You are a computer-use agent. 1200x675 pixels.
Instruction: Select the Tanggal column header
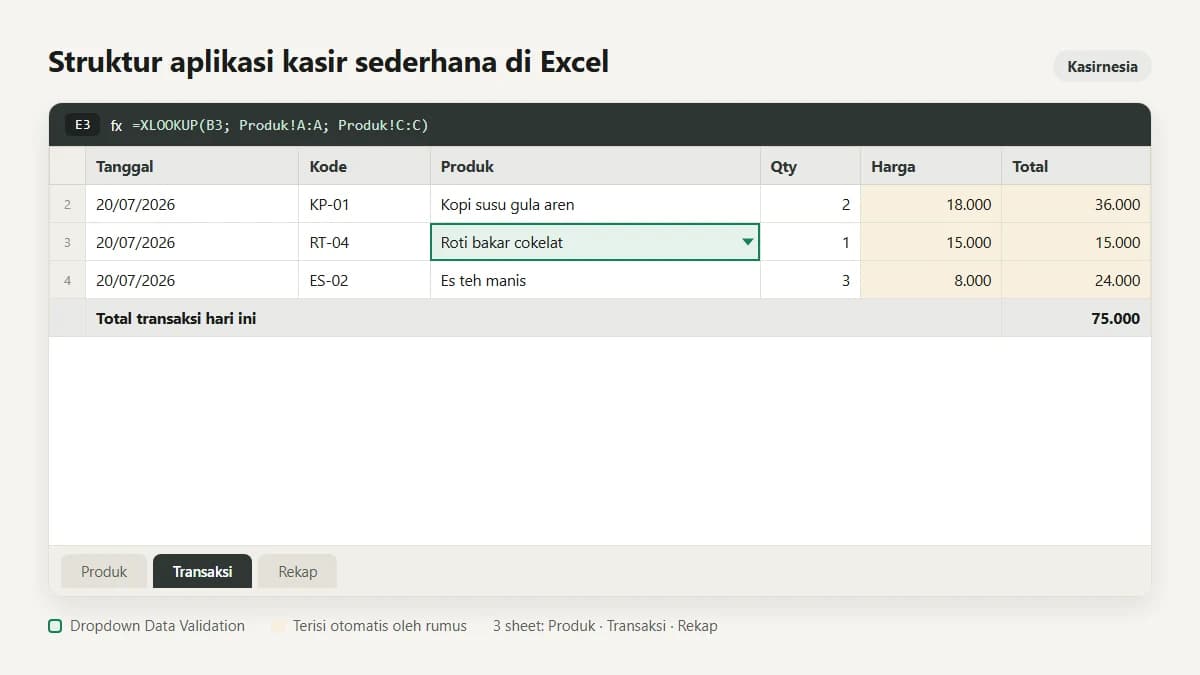192,166
